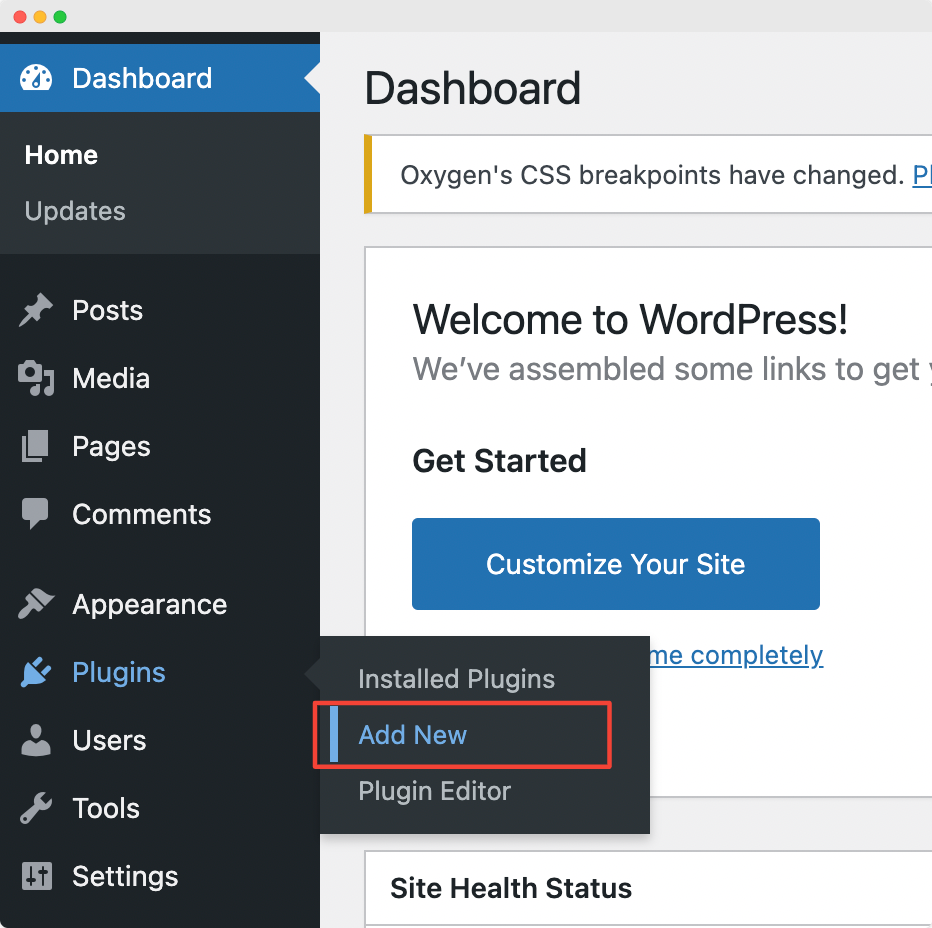Image resolution: width=932 pixels, height=928 pixels.
Task: Open Plugin Editor from the flyout
Action: click(x=434, y=791)
